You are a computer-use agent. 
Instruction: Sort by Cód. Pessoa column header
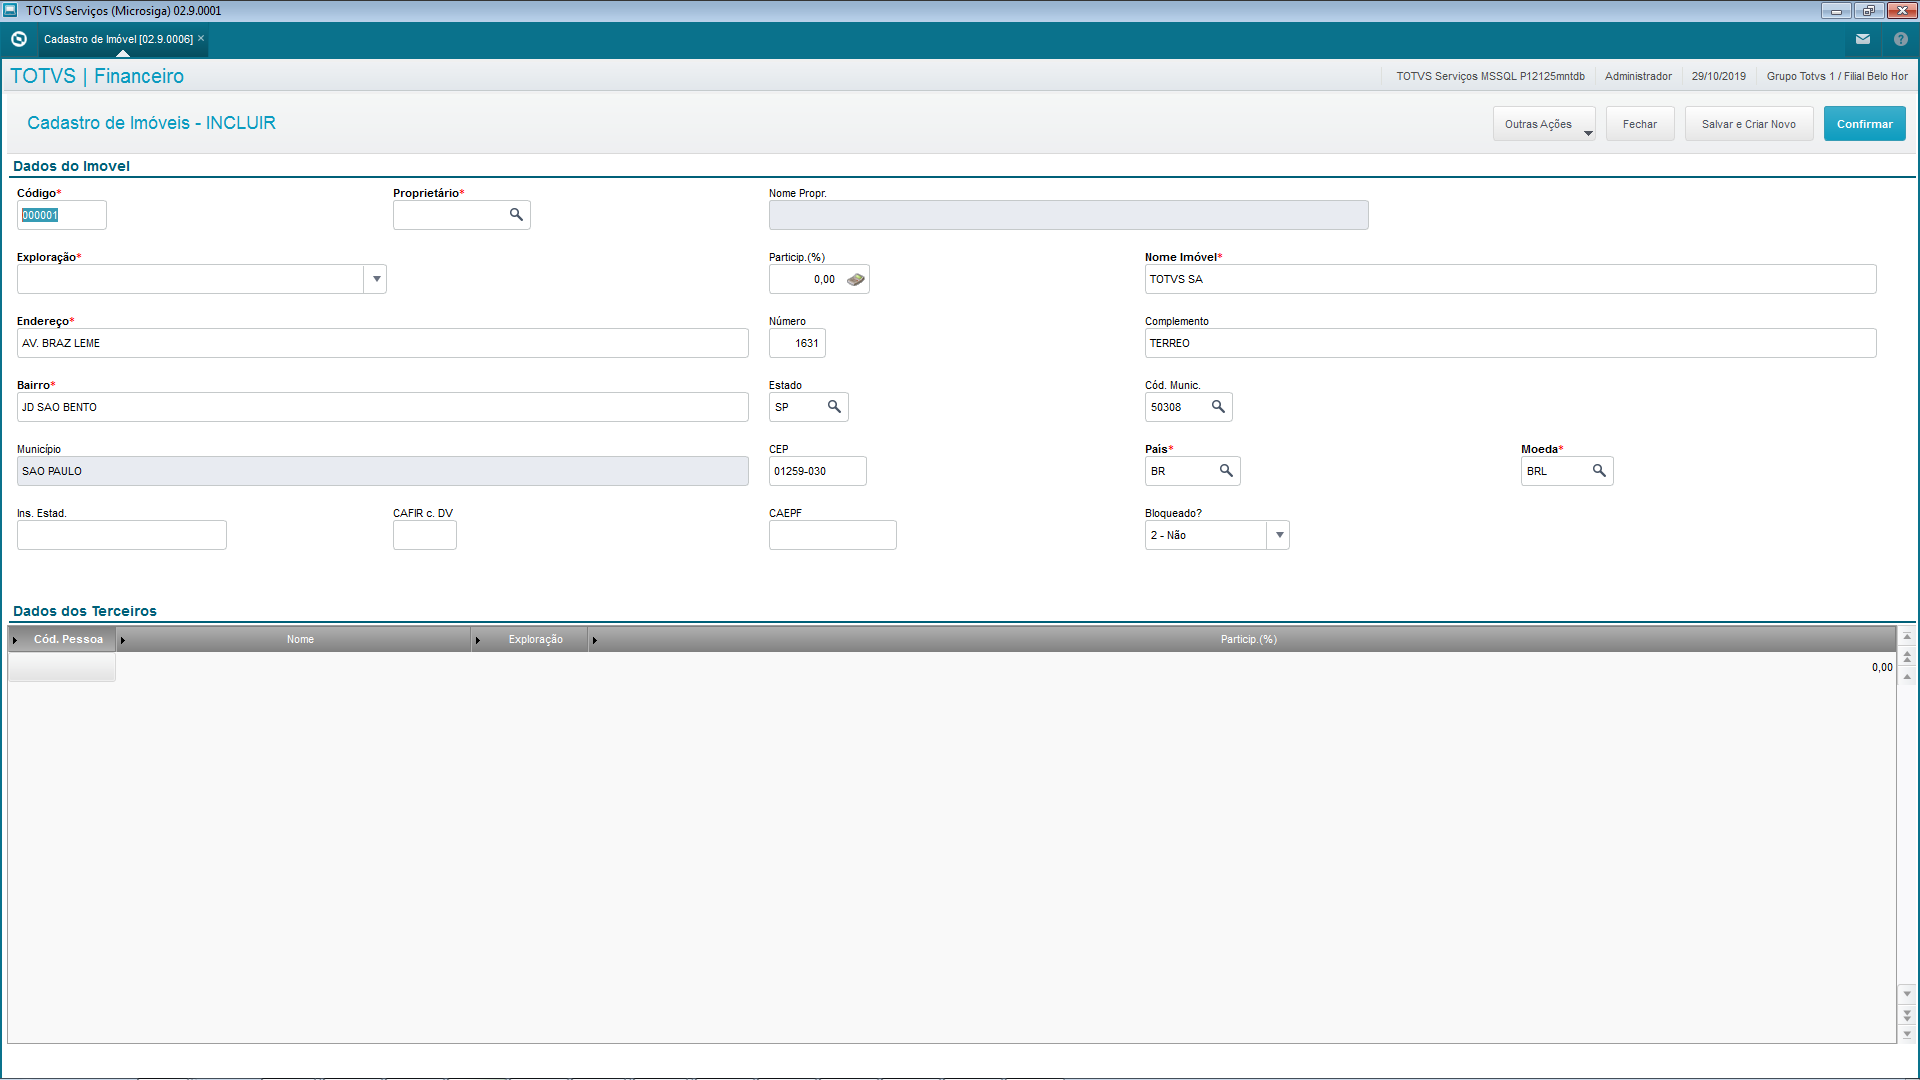68,639
